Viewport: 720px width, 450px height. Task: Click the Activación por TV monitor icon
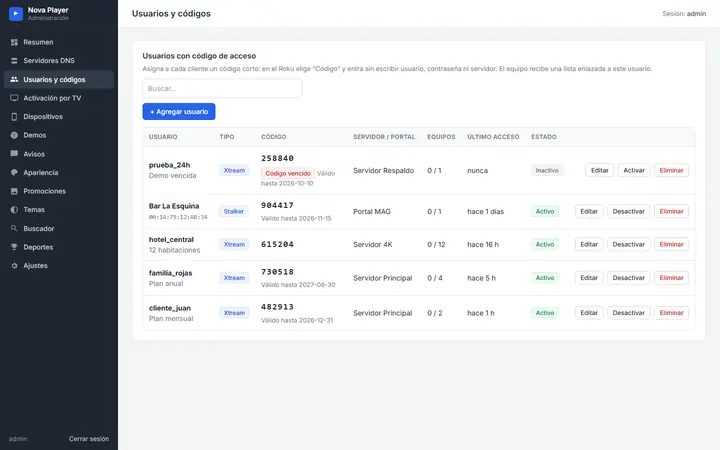[14, 98]
